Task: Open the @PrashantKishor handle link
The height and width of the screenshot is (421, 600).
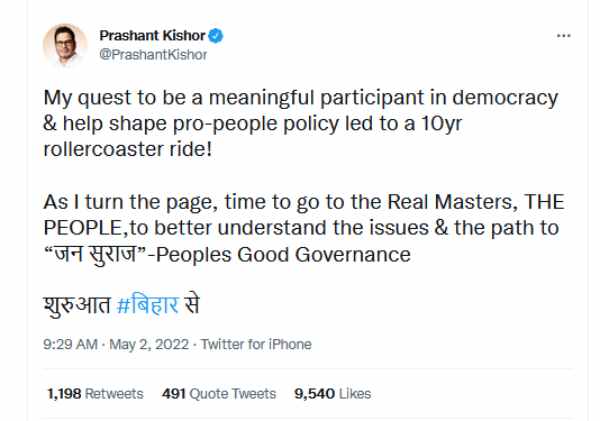Action: (x=153, y=54)
